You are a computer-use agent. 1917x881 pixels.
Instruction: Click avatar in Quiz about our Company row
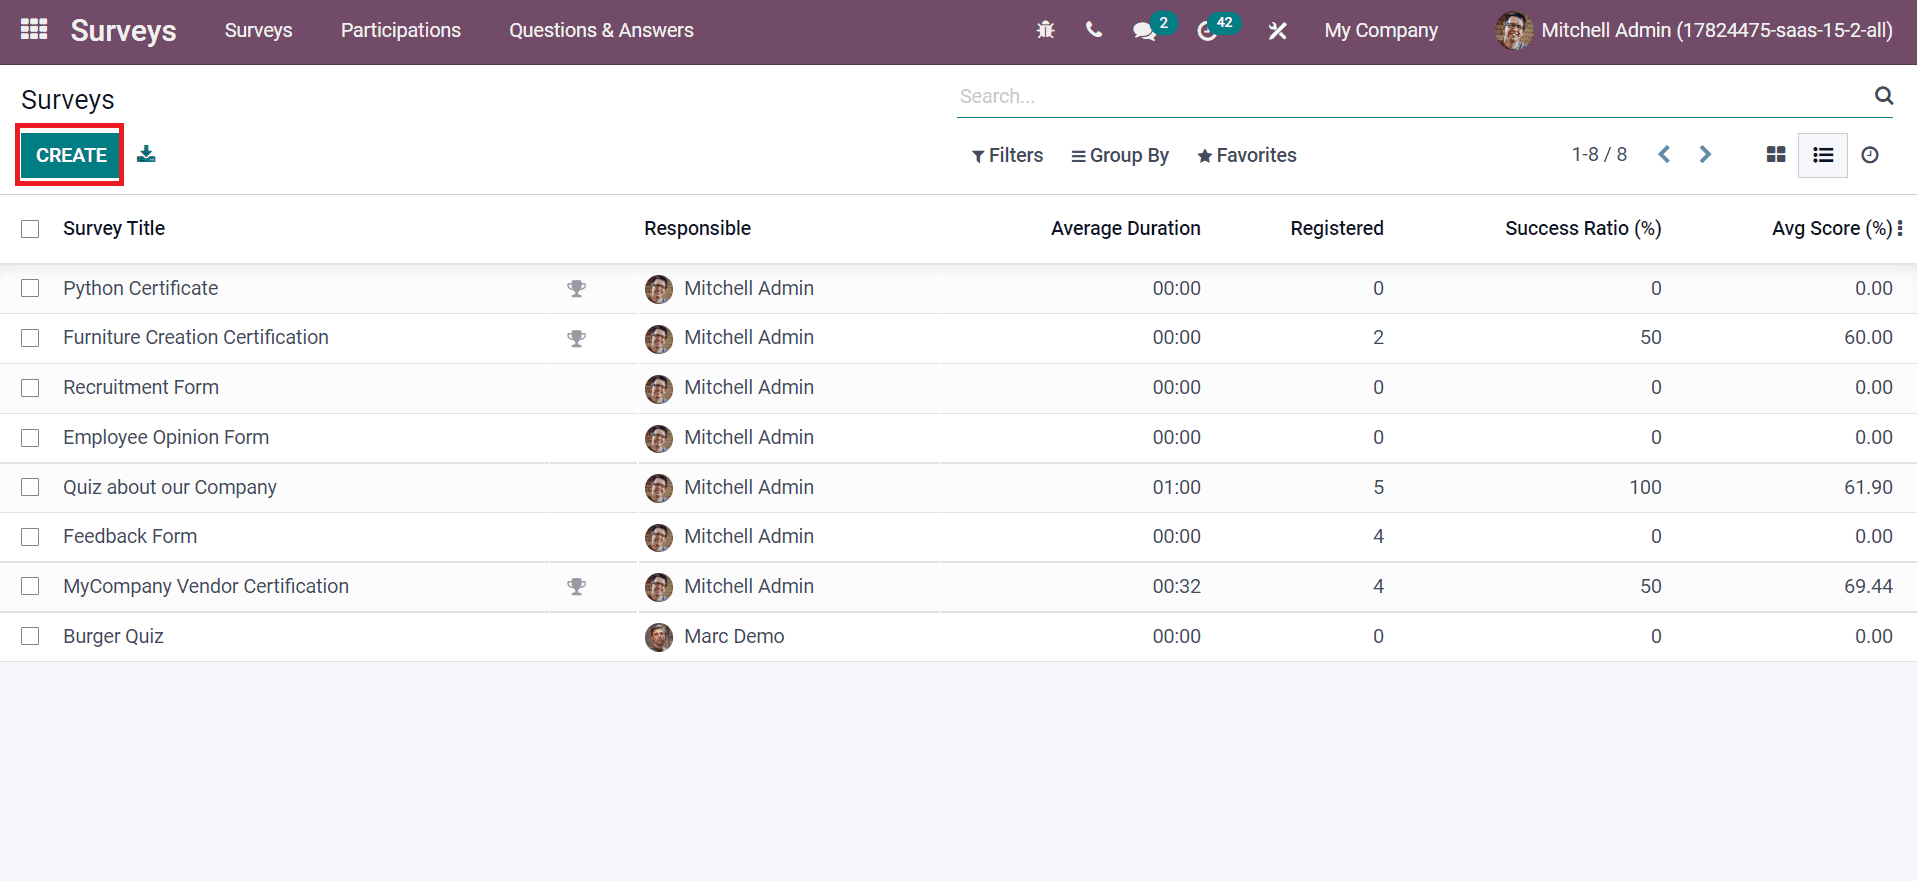pyautogui.click(x=659, y=488)
